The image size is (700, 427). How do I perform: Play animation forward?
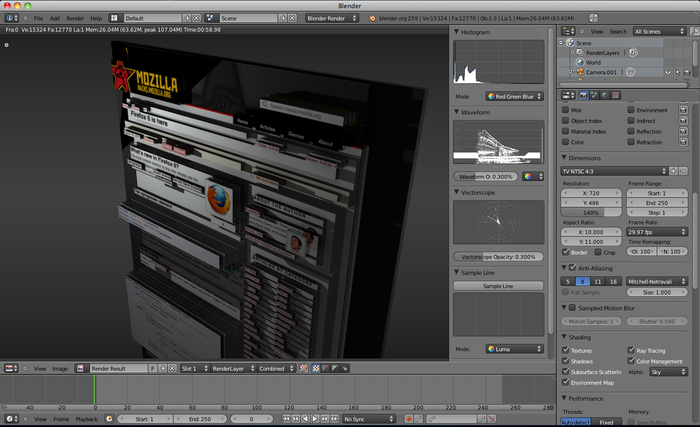[315, 419]
